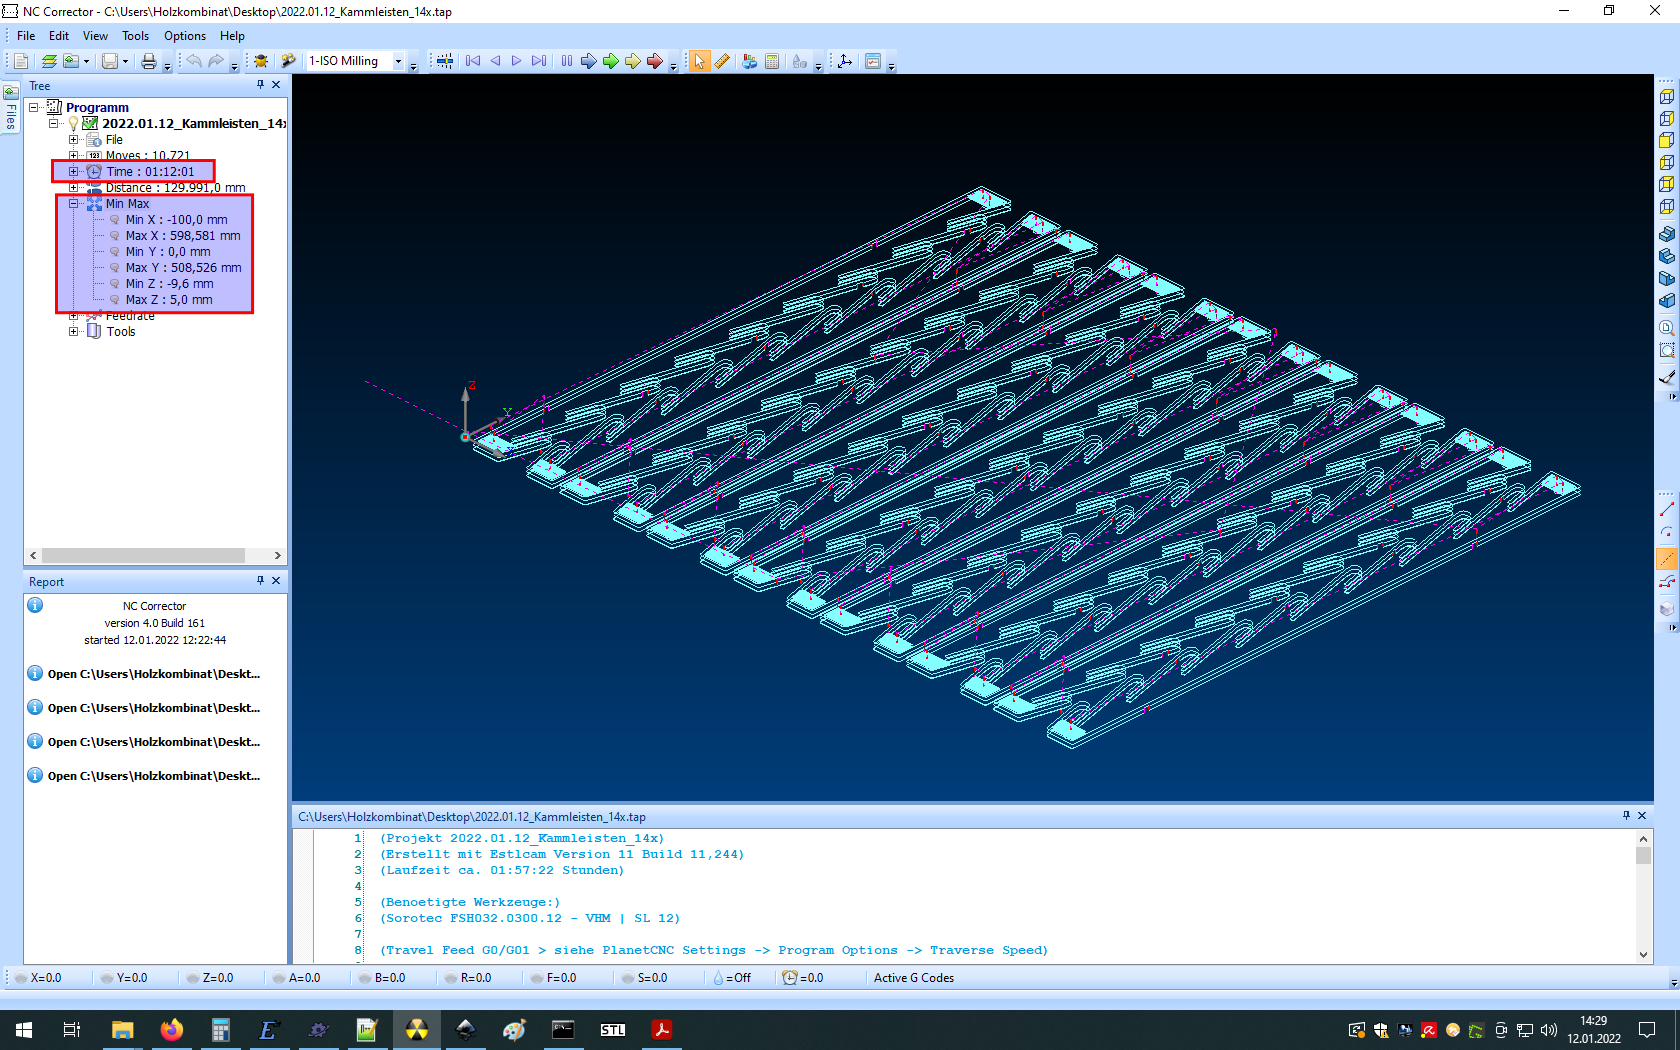
Task: Click the Redo arrow icon
Action: click(x=216, y=61)
